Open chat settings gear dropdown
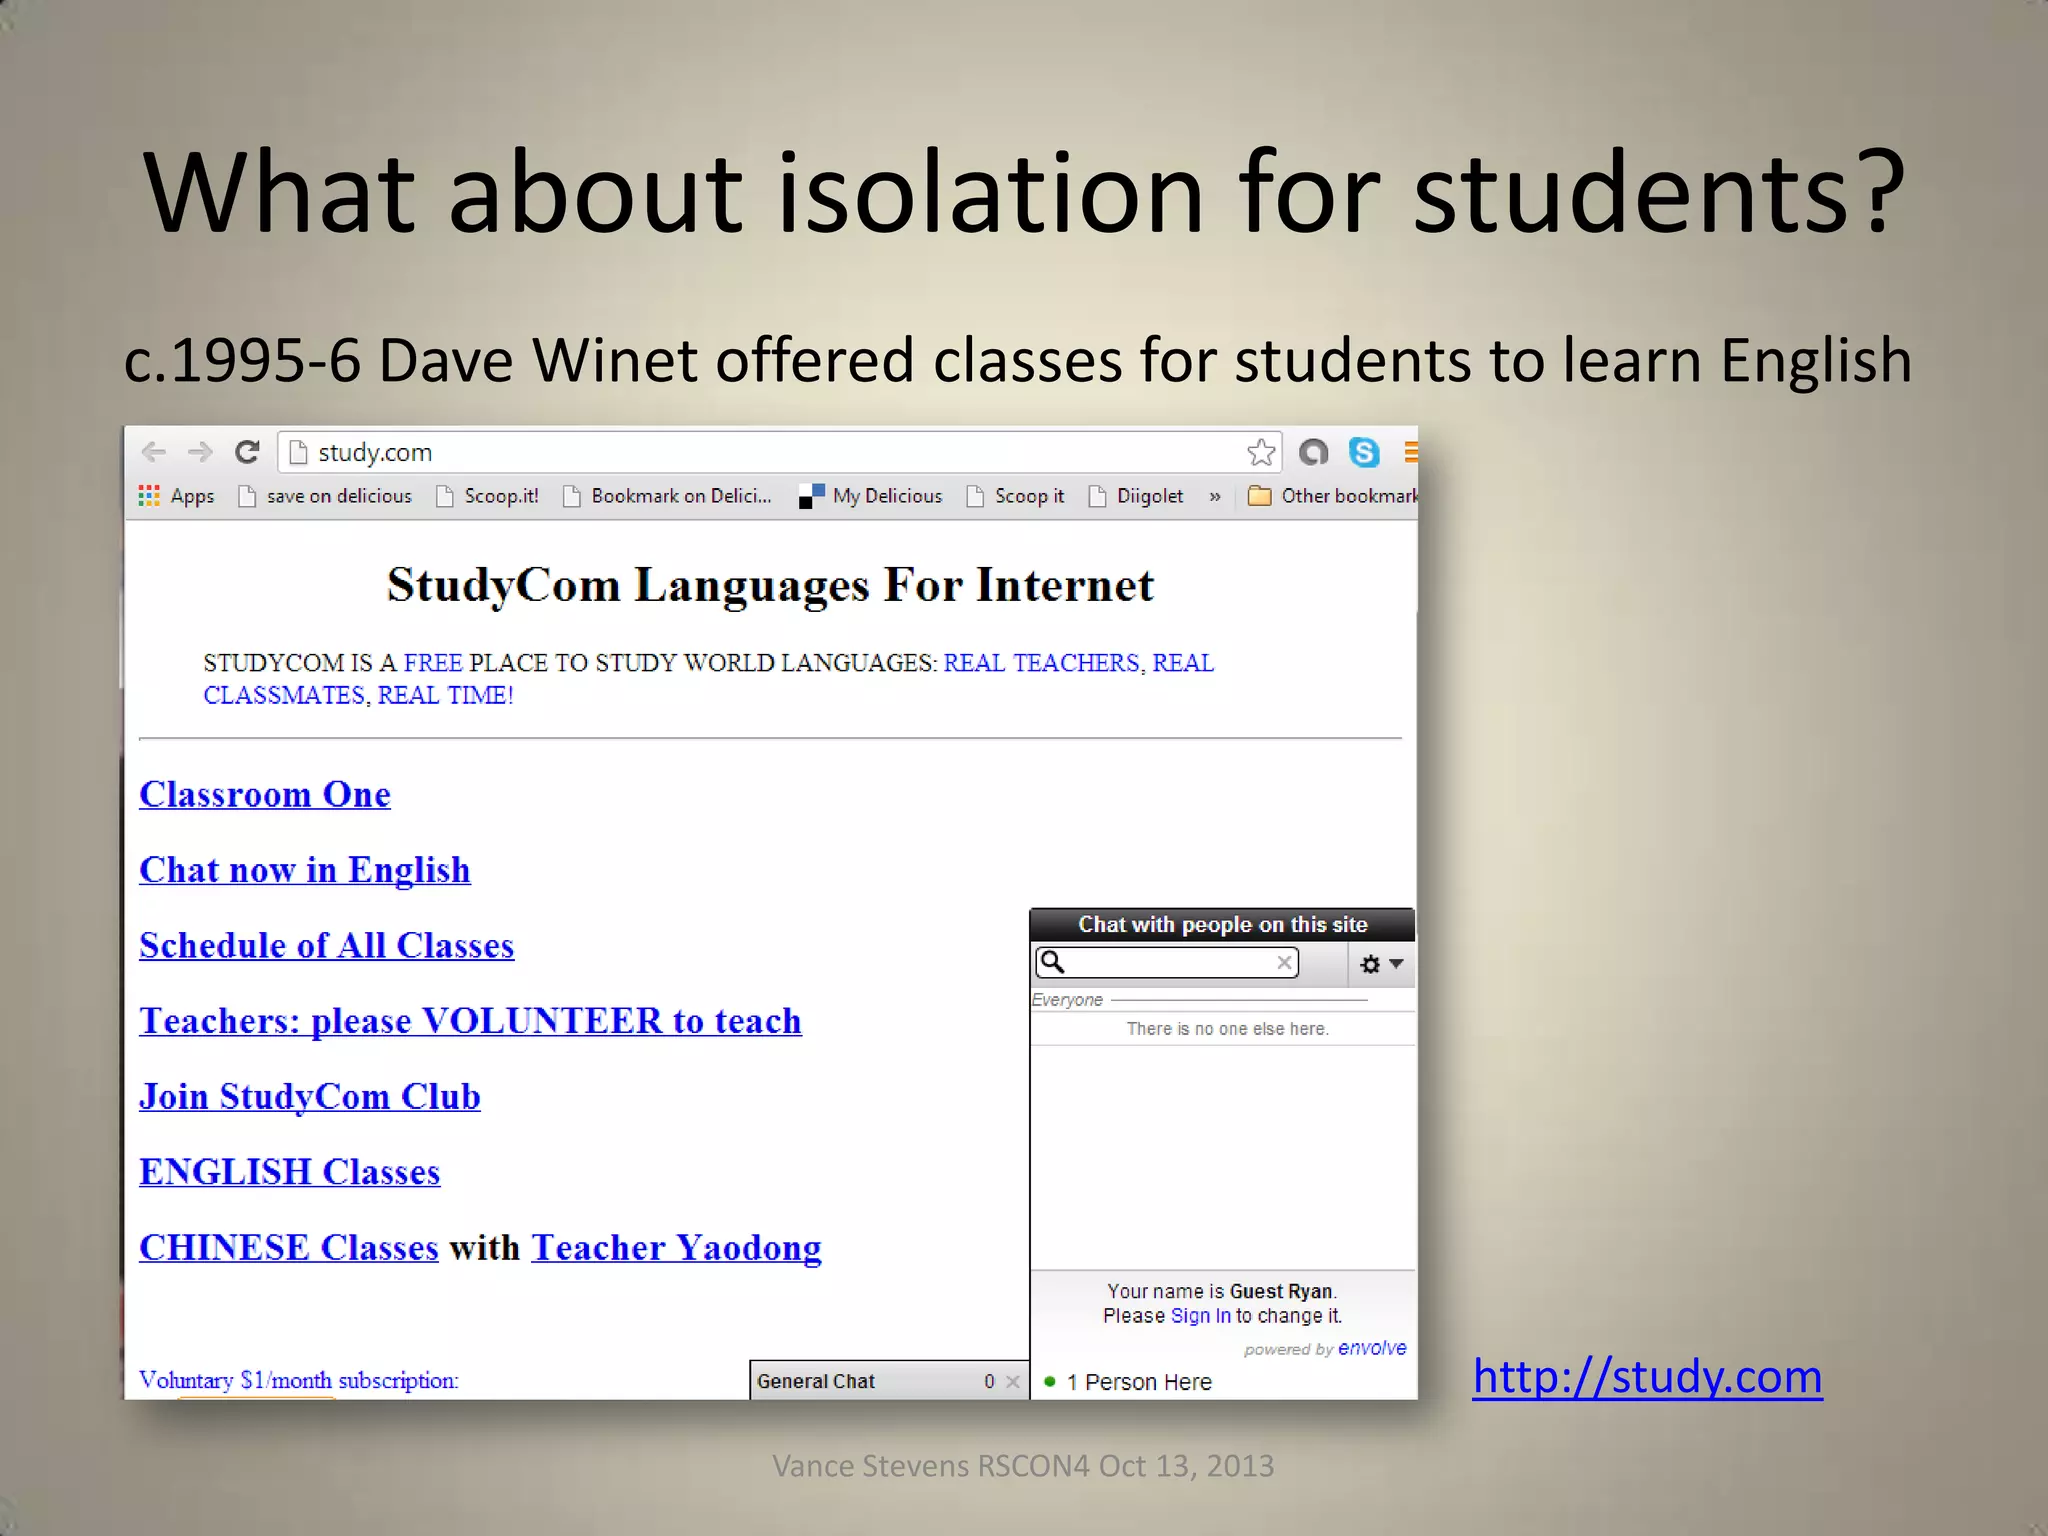2048x1536 pixels. tap(1381, 964)
